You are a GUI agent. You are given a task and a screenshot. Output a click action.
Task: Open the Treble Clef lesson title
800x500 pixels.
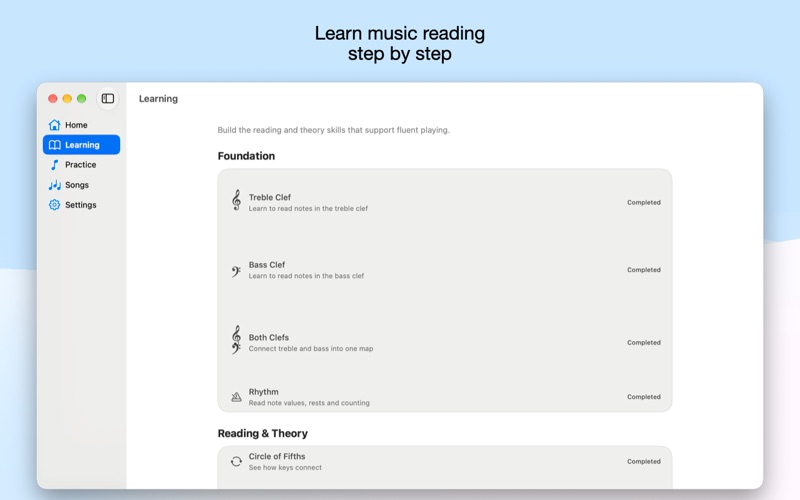(x=270, y=197)
